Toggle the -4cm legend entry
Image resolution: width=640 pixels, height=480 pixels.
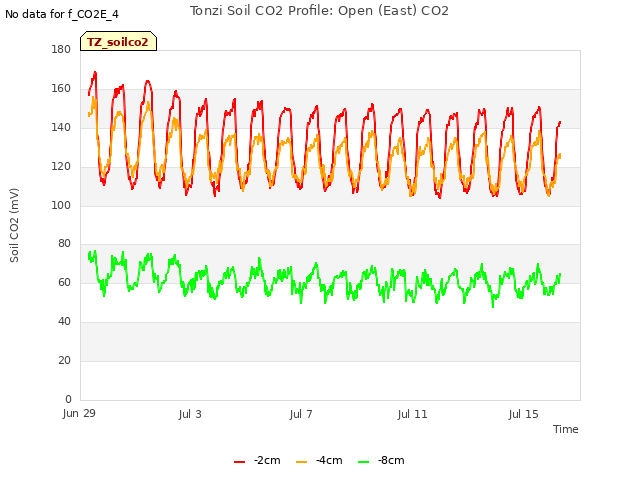319,460
